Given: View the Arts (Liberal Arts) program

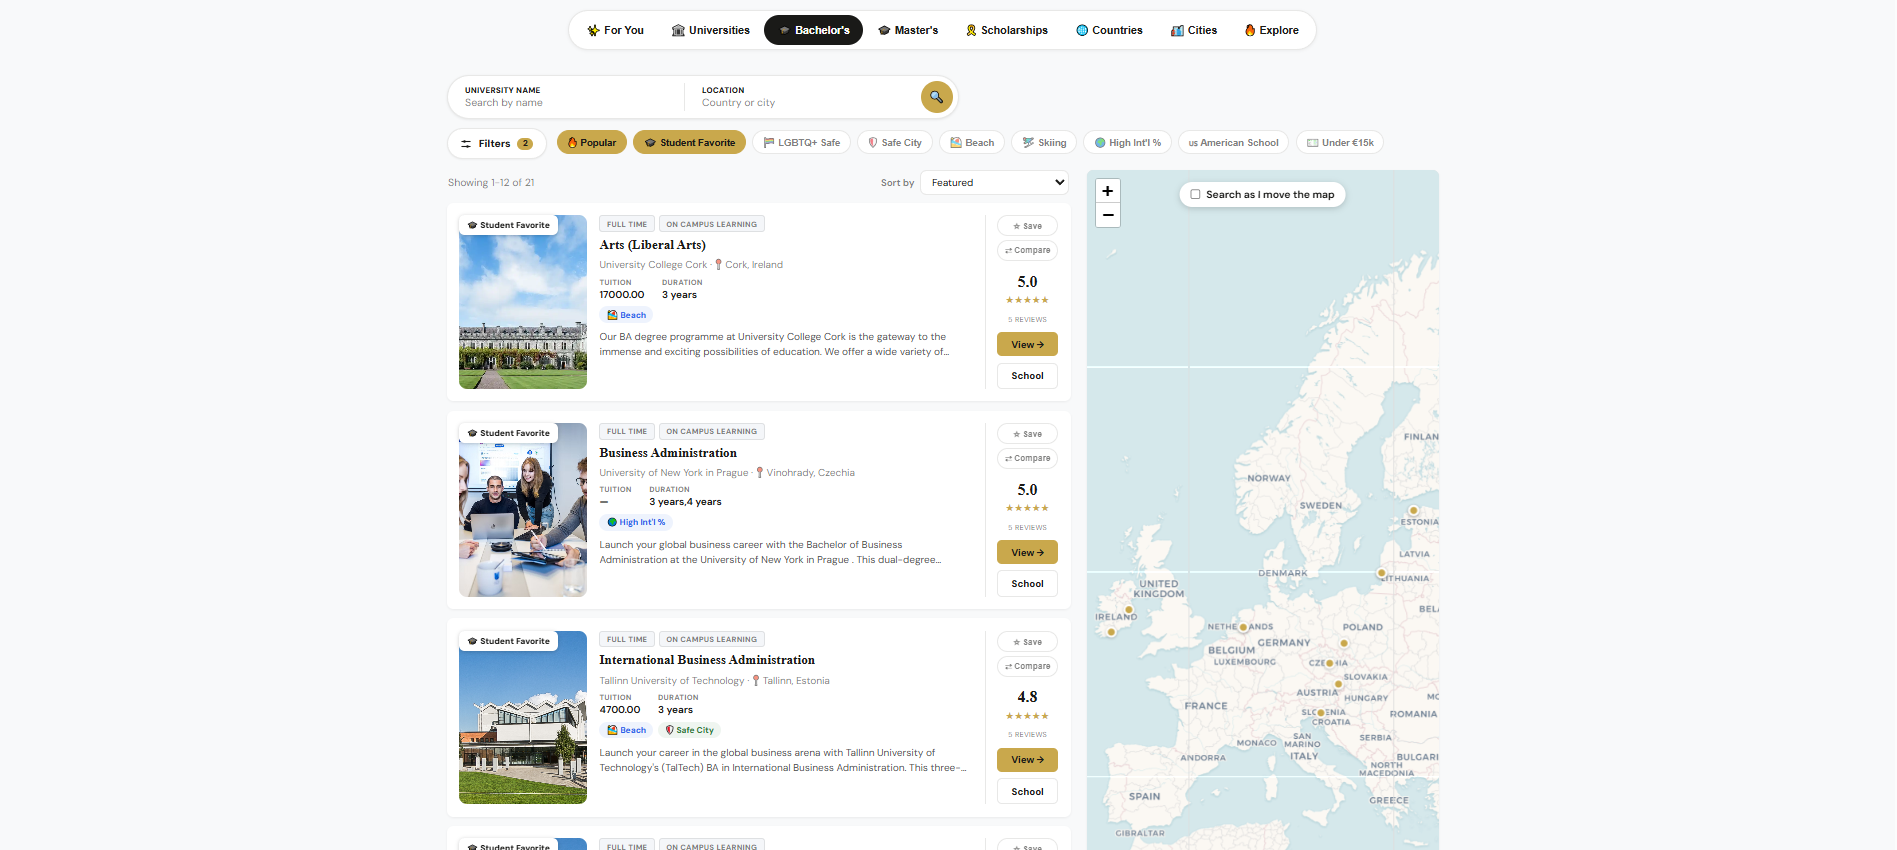Looking at the screenshot, I should 1027,344.
